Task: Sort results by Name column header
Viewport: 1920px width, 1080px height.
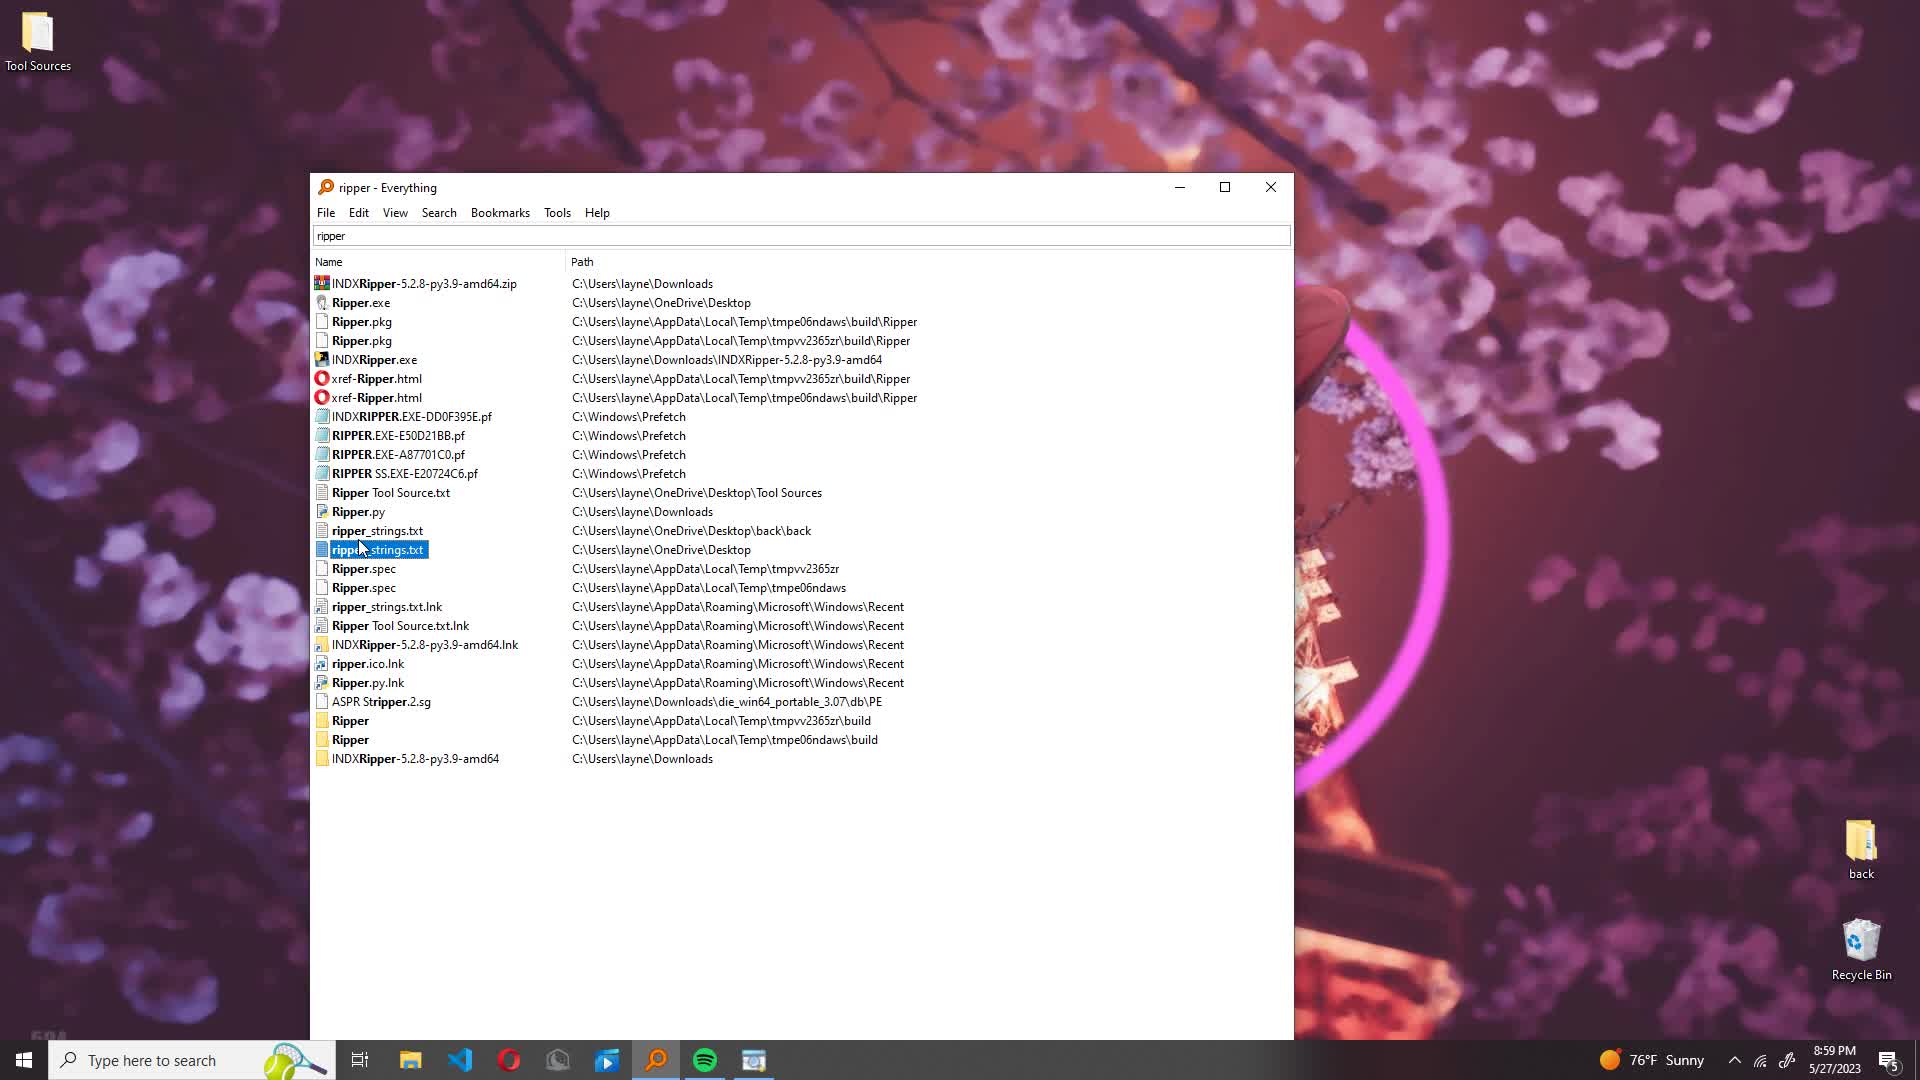Action: (x=329, y=262)
